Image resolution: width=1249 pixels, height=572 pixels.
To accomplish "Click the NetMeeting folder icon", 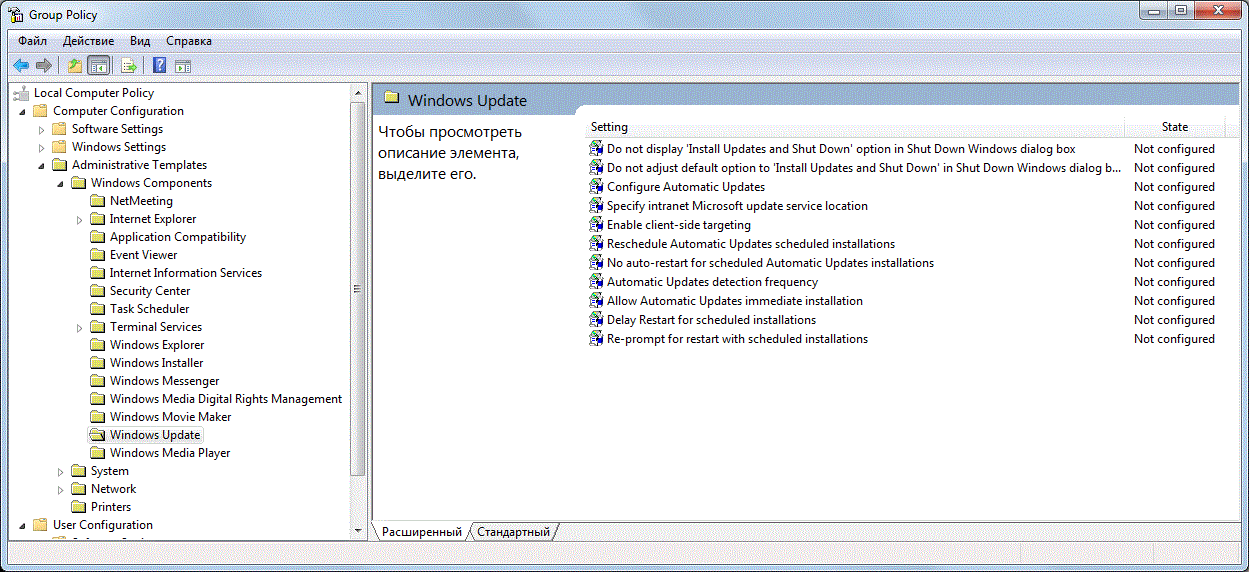I will tap(97, 201).
